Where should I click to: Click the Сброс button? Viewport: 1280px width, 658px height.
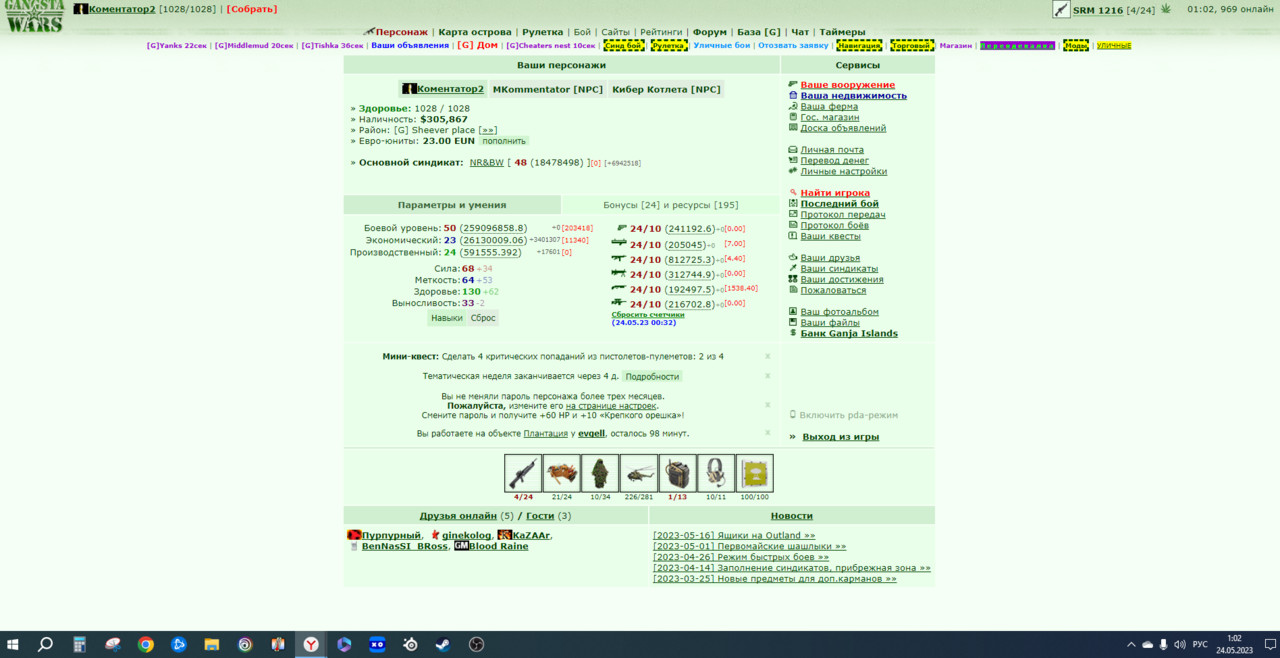pyautogui.click(x=483, y=318)
